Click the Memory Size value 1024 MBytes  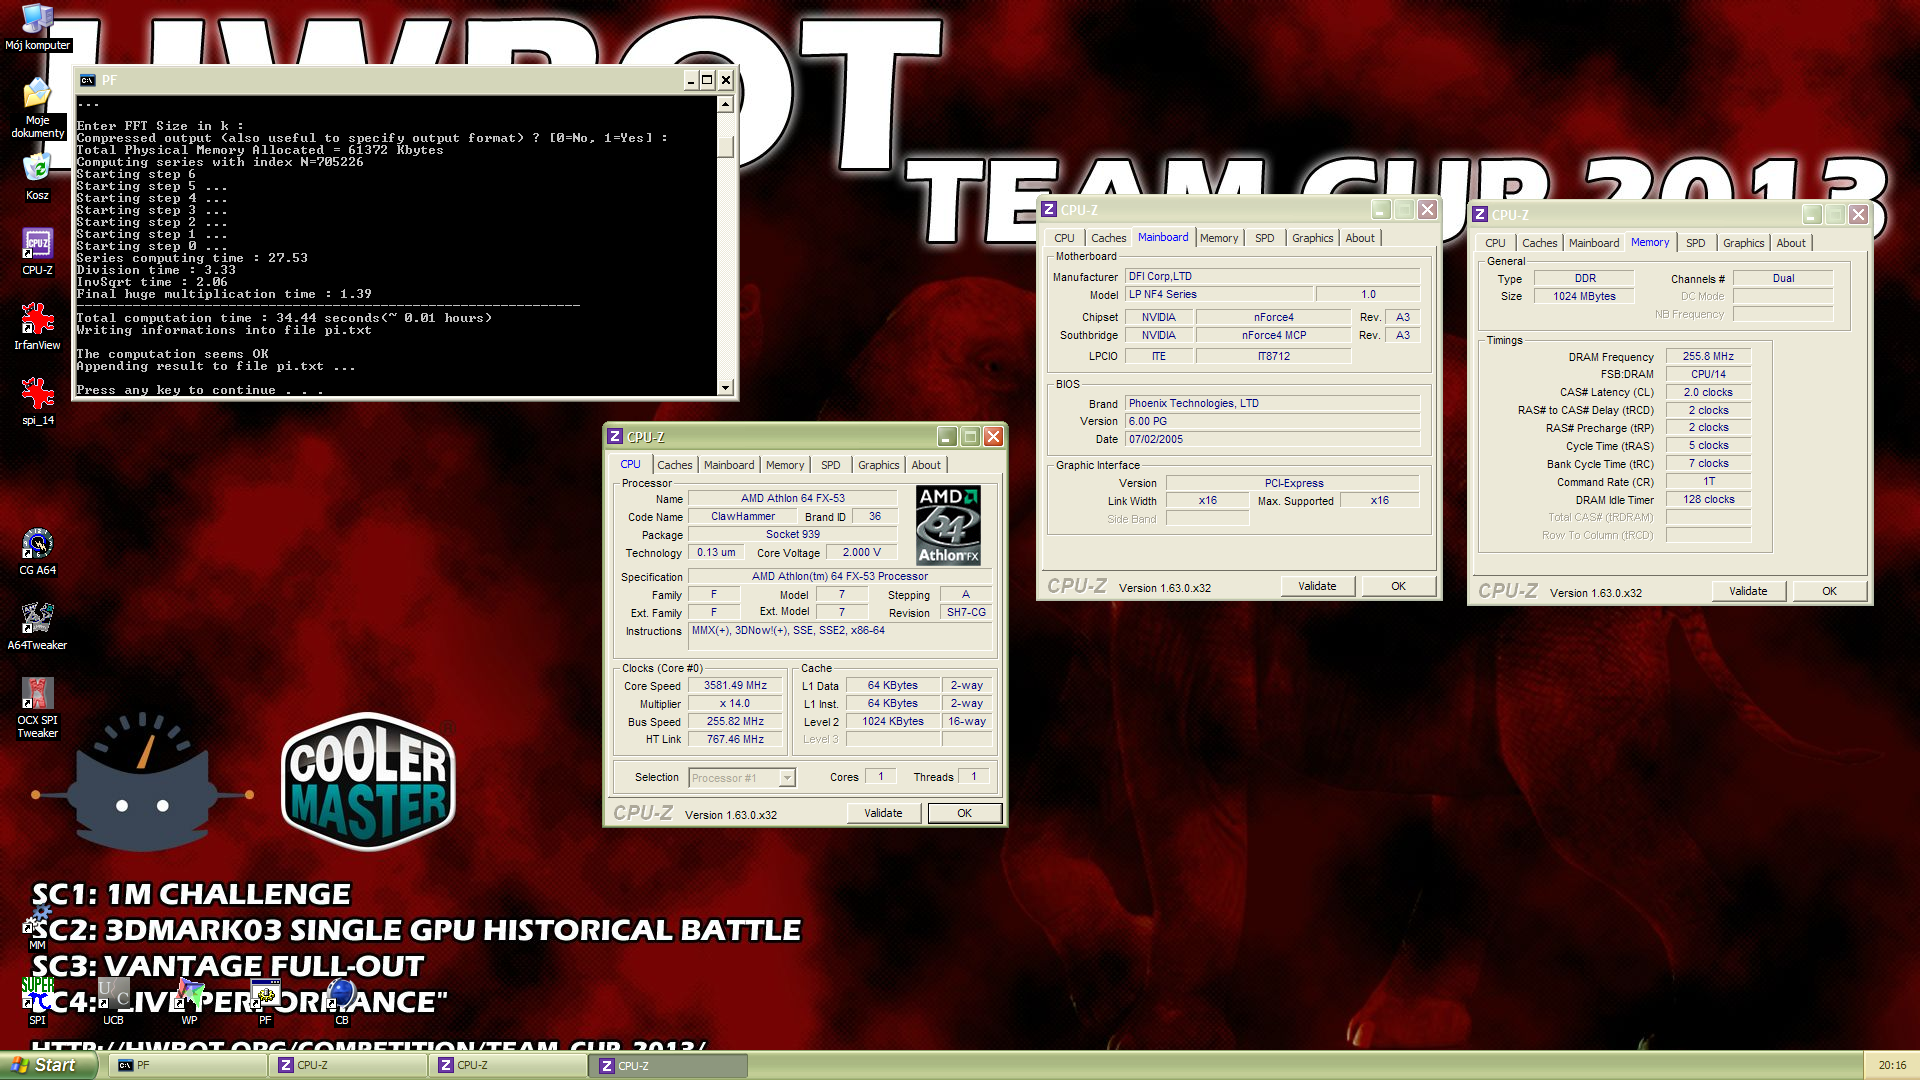(1584, 296)
